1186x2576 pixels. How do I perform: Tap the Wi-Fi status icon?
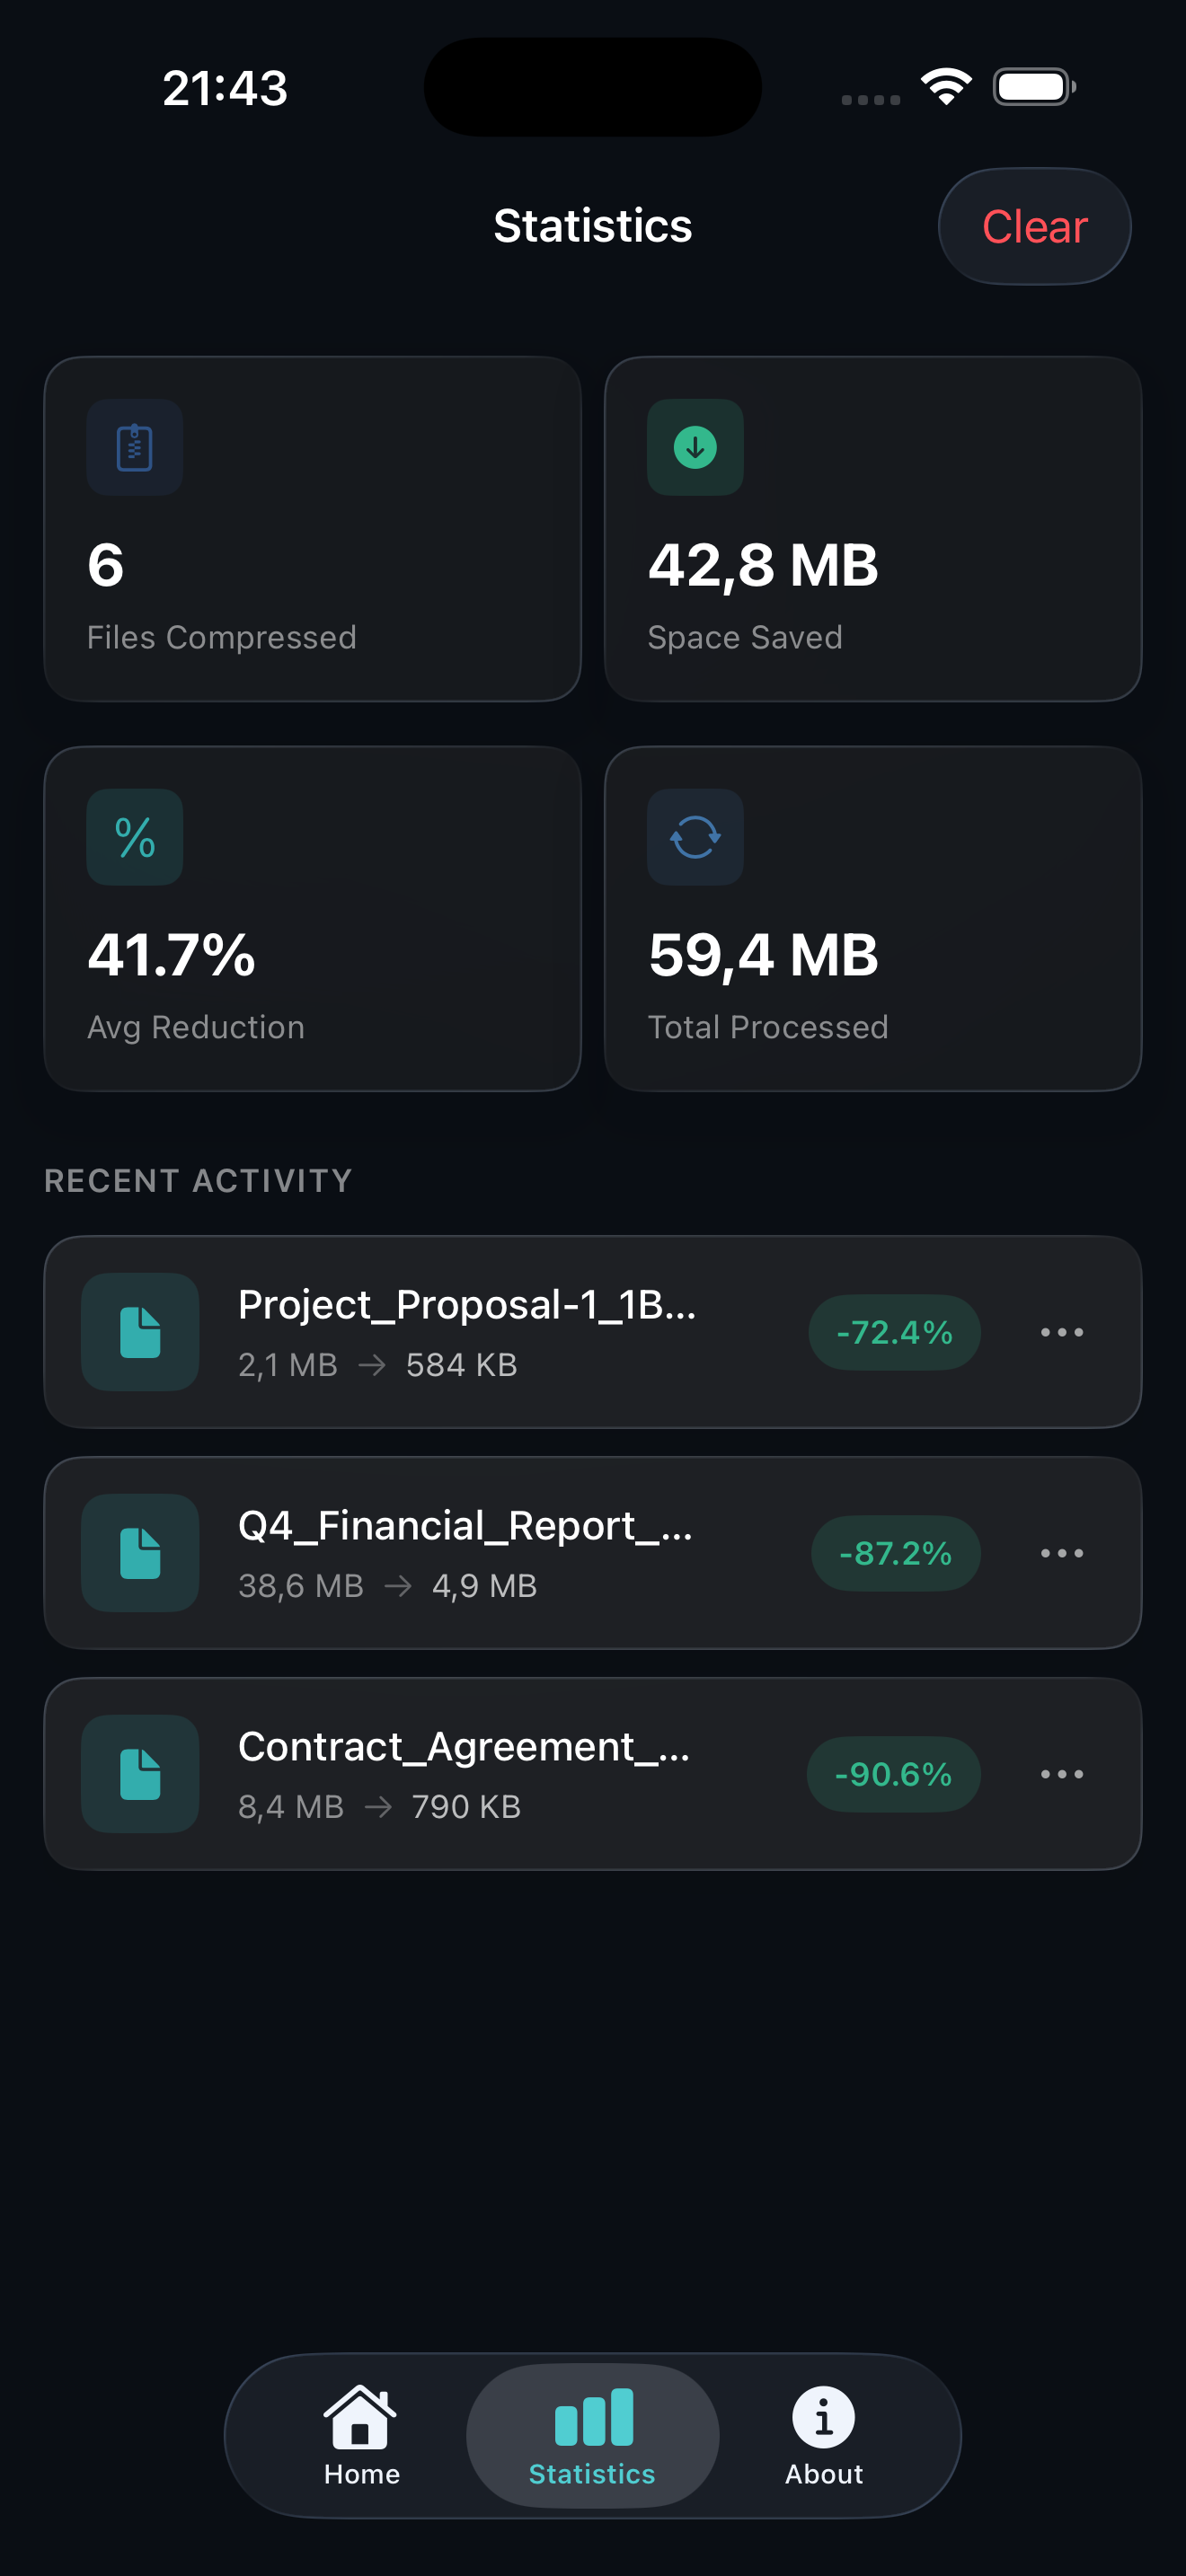point(946,87)
